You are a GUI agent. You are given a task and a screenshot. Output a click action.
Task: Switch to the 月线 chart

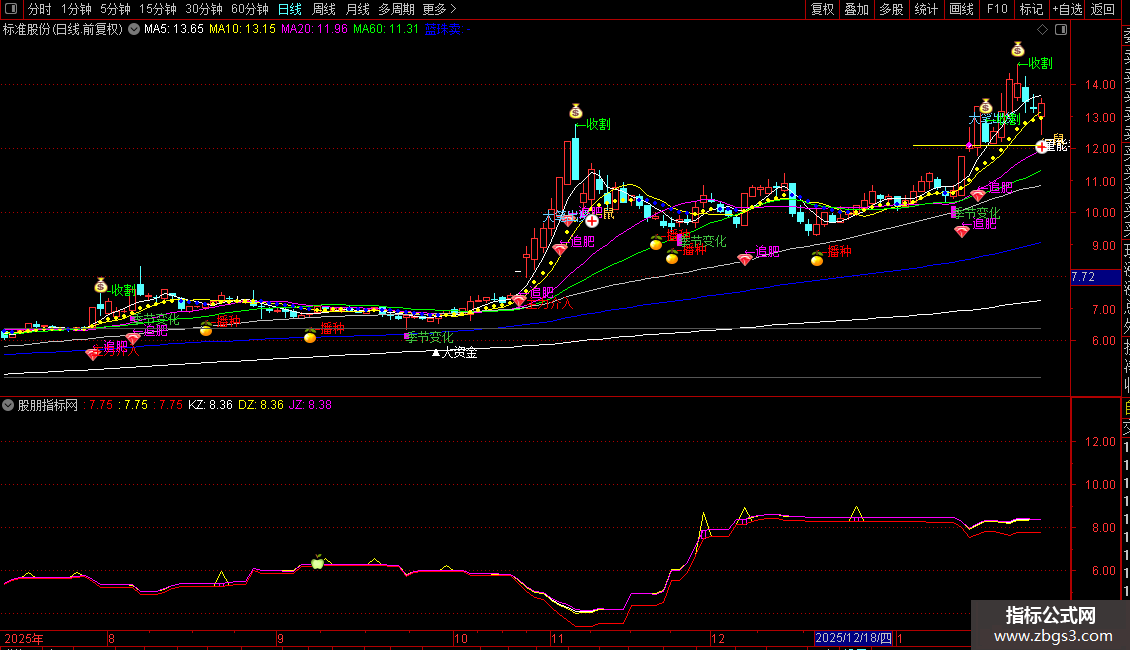pos(357,9)
